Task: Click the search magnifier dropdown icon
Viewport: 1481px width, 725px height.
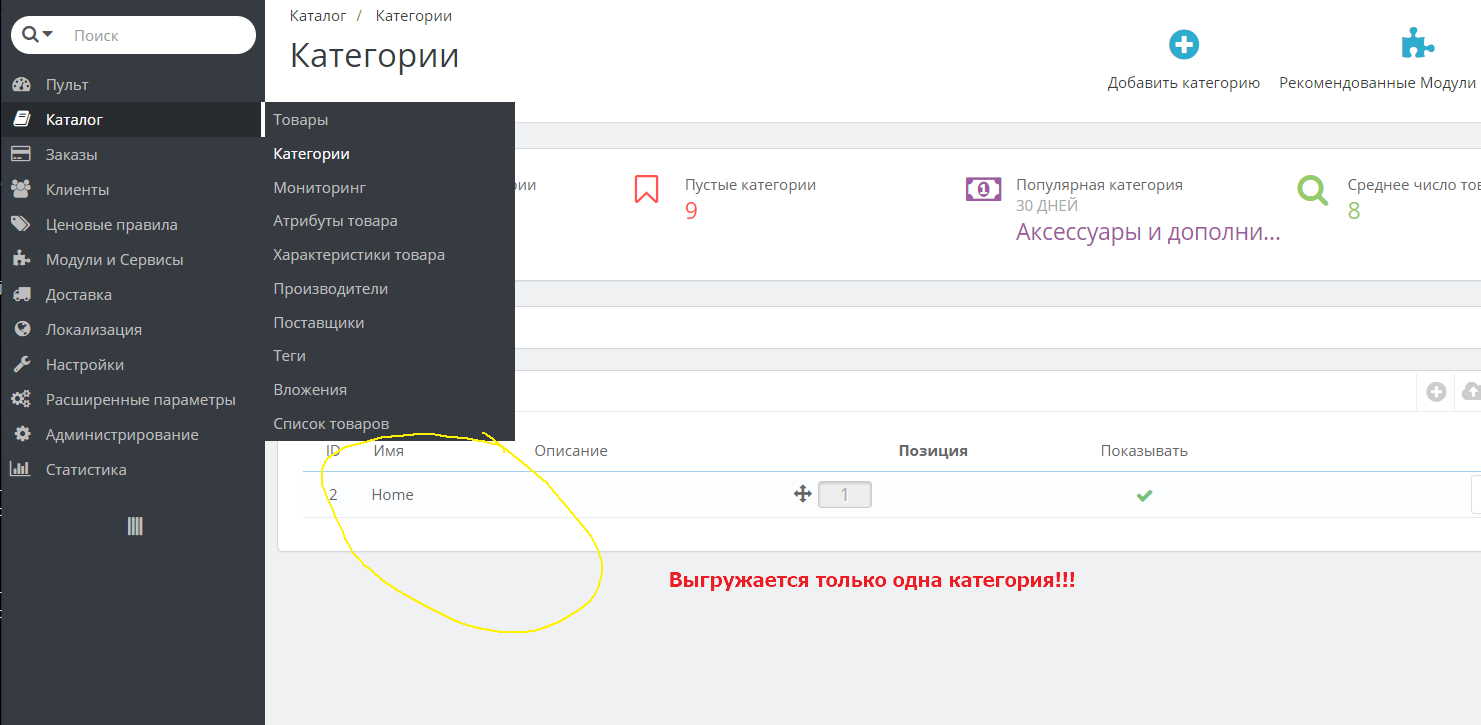Action: point(37,35)
